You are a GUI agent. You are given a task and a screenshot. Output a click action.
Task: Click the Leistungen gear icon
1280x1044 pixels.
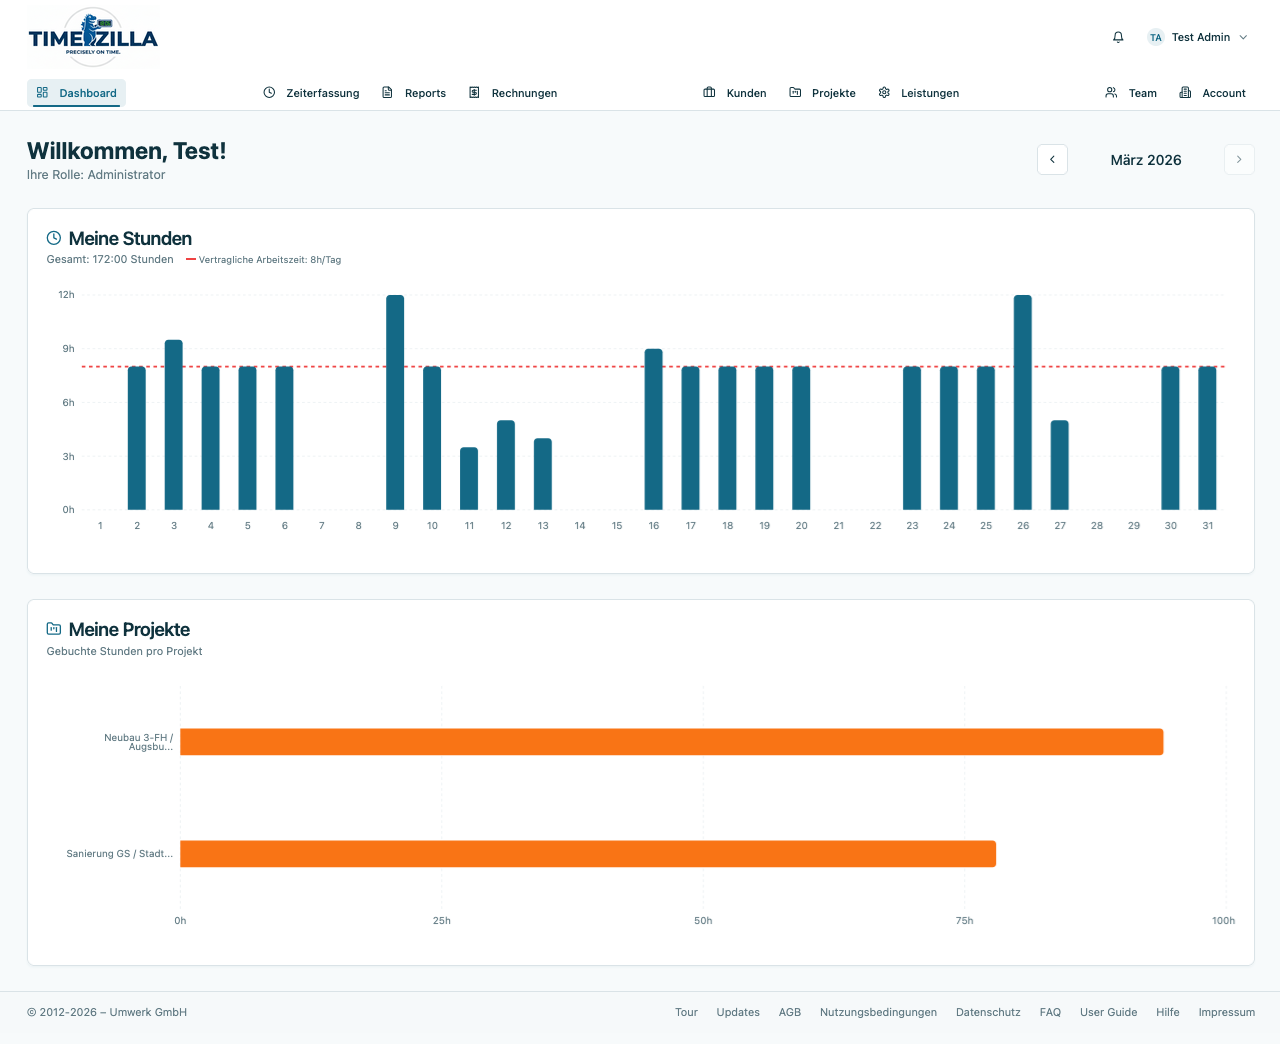point(884,93)
